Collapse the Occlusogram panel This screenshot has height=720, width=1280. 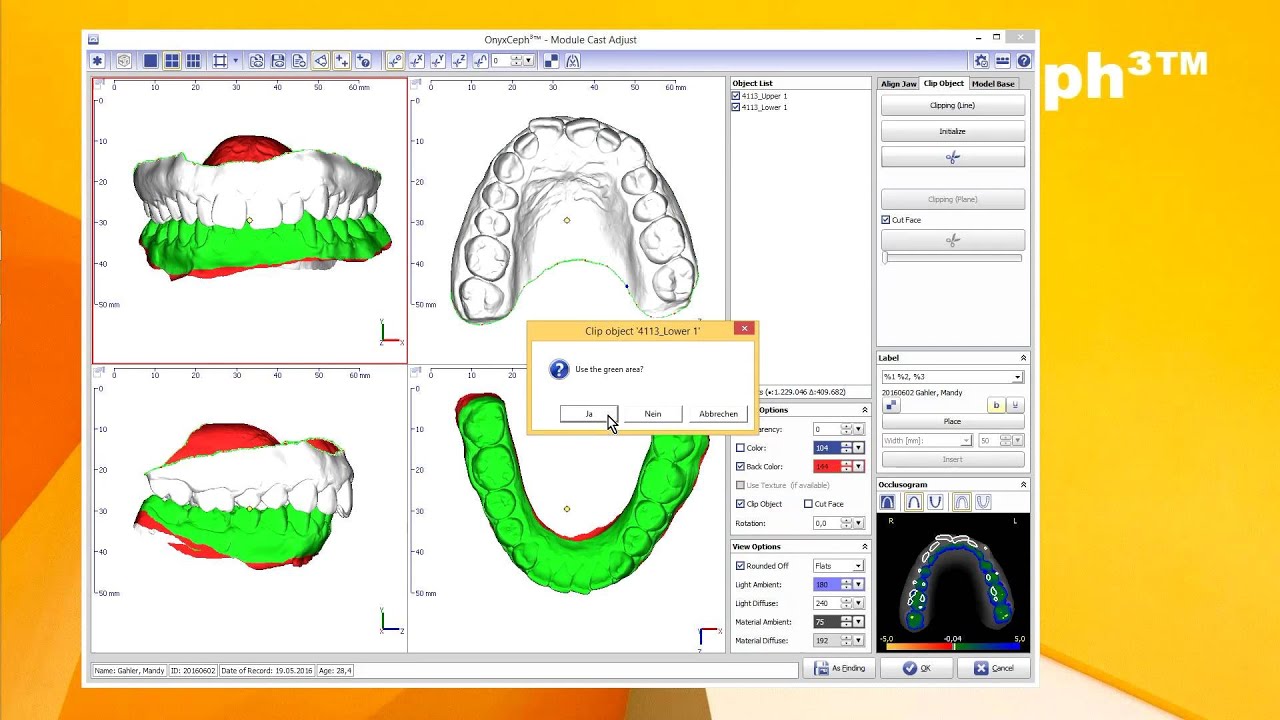pyautogui.click(x=1023, y=485)
